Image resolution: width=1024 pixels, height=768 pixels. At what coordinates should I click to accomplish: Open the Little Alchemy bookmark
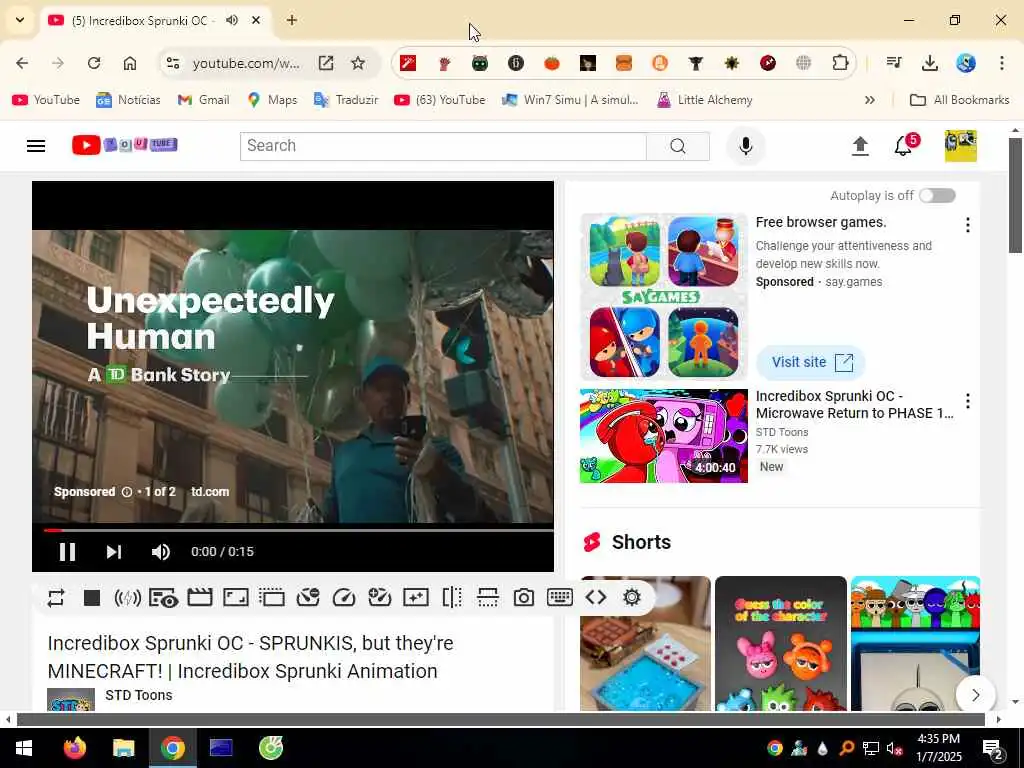click(x=705, y=100)
